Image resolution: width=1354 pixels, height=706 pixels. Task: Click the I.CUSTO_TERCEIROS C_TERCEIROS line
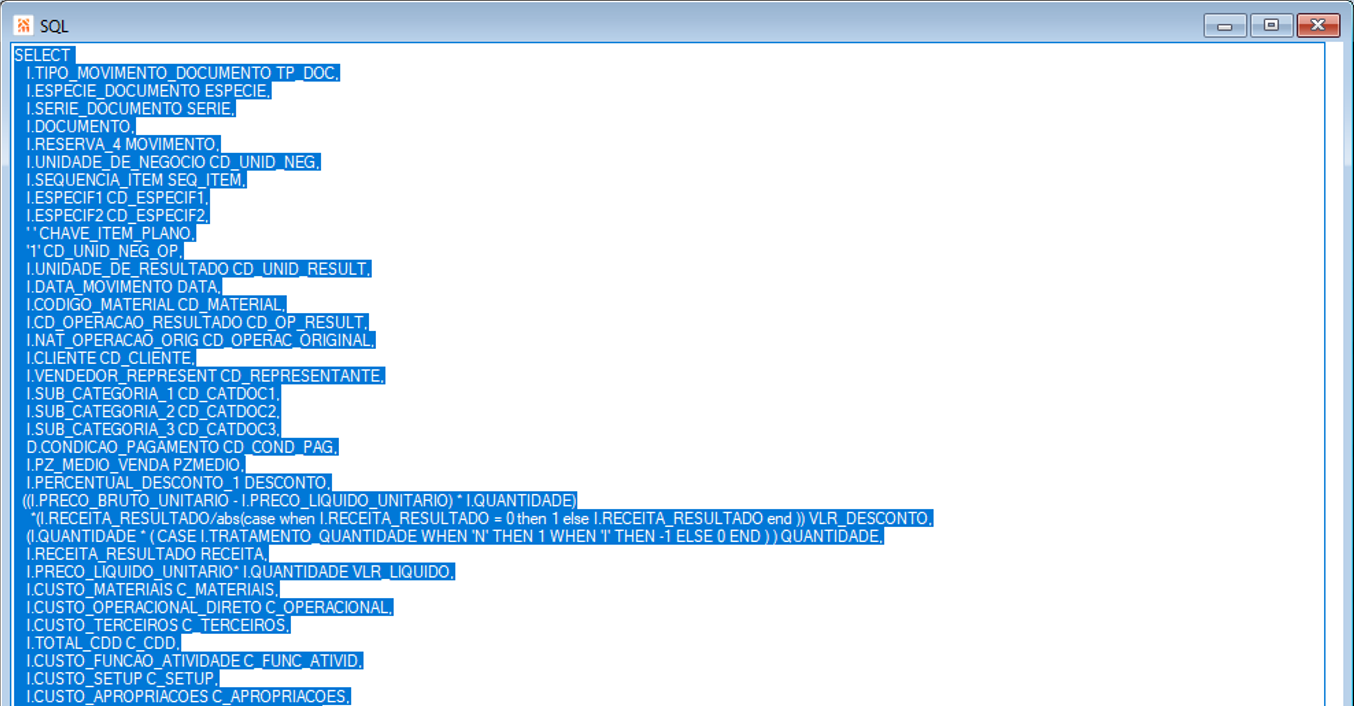[158, 625]
